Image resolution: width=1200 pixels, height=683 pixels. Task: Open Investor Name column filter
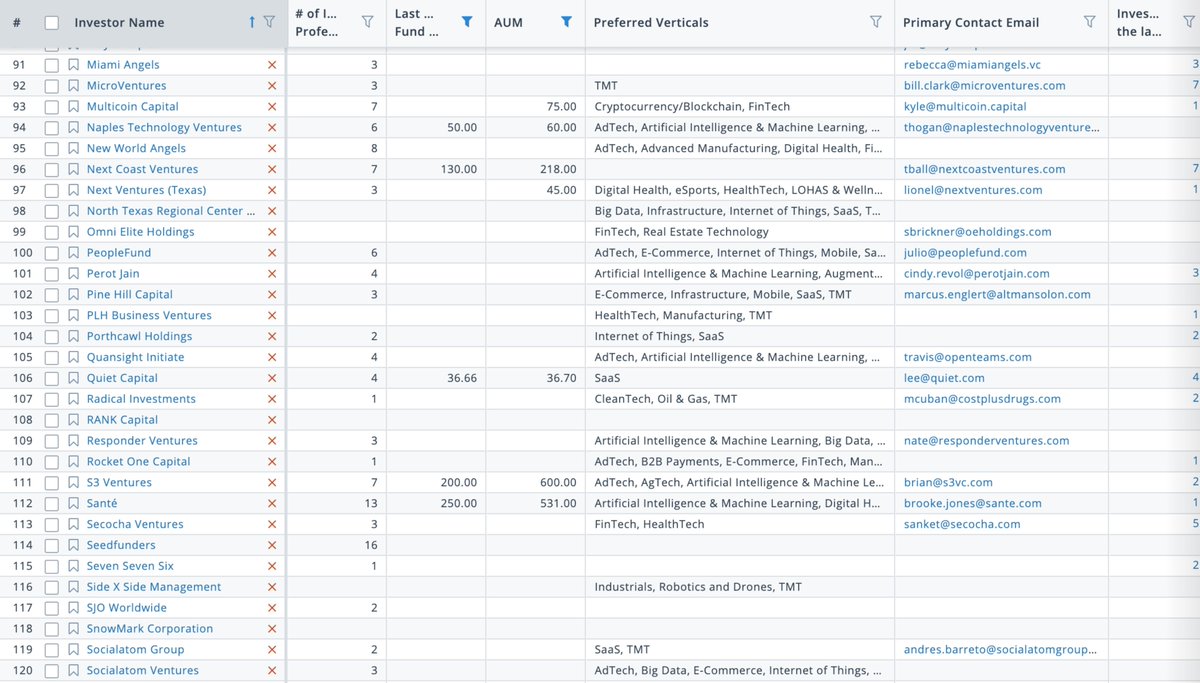pyautogui.click(x=268, y=22)
